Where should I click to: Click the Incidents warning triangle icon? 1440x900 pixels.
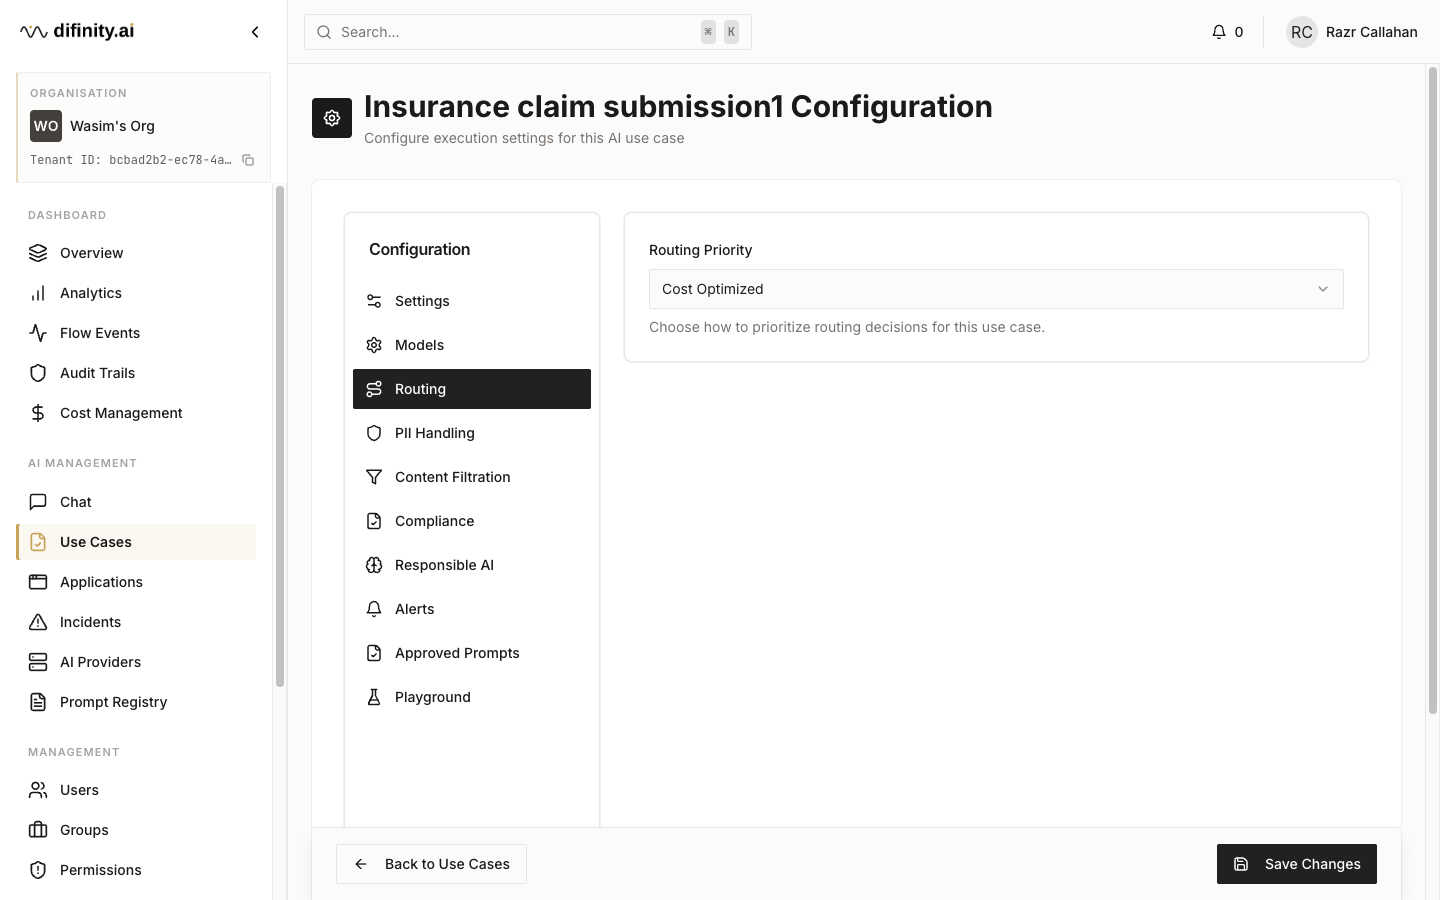(38, 622)
